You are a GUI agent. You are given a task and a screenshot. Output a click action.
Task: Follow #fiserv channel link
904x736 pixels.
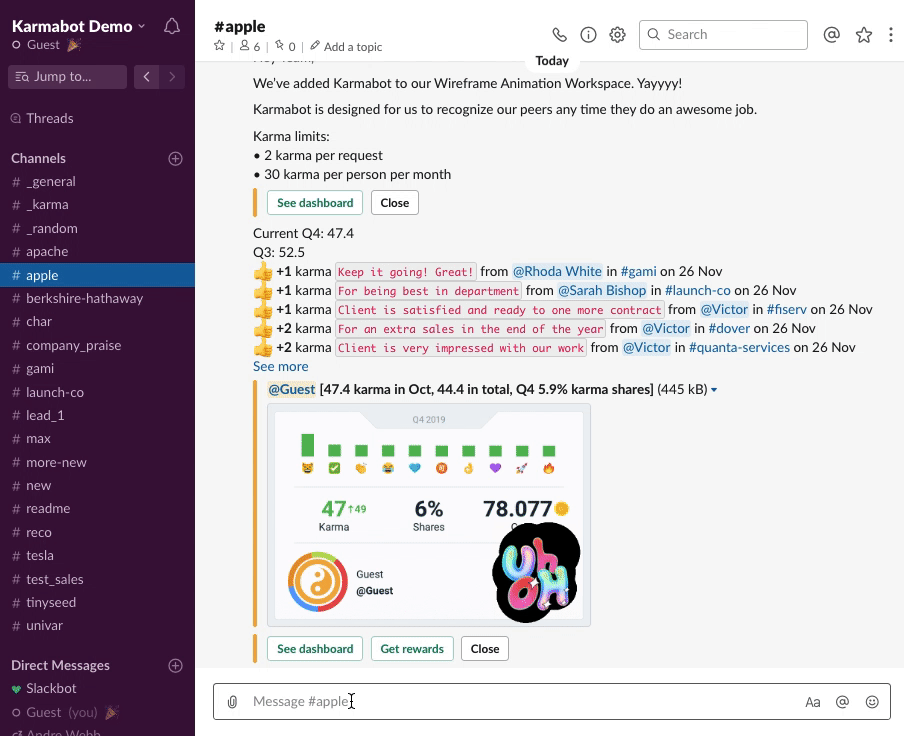[786, 310]
